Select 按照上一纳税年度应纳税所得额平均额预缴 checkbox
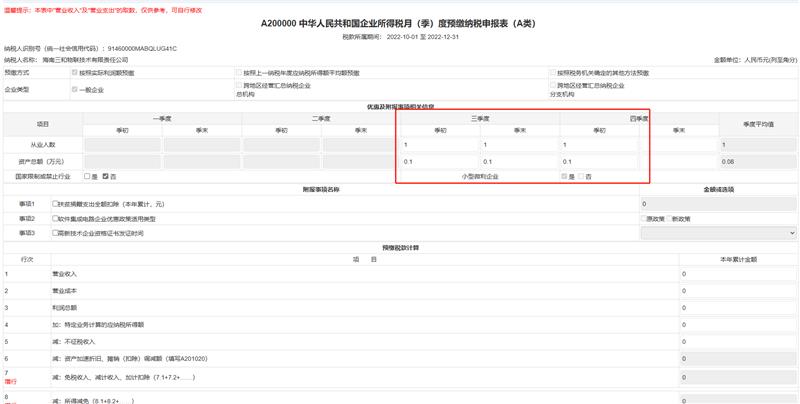The width and height of the screenshot is (800, 404). [x=238, y=73]
